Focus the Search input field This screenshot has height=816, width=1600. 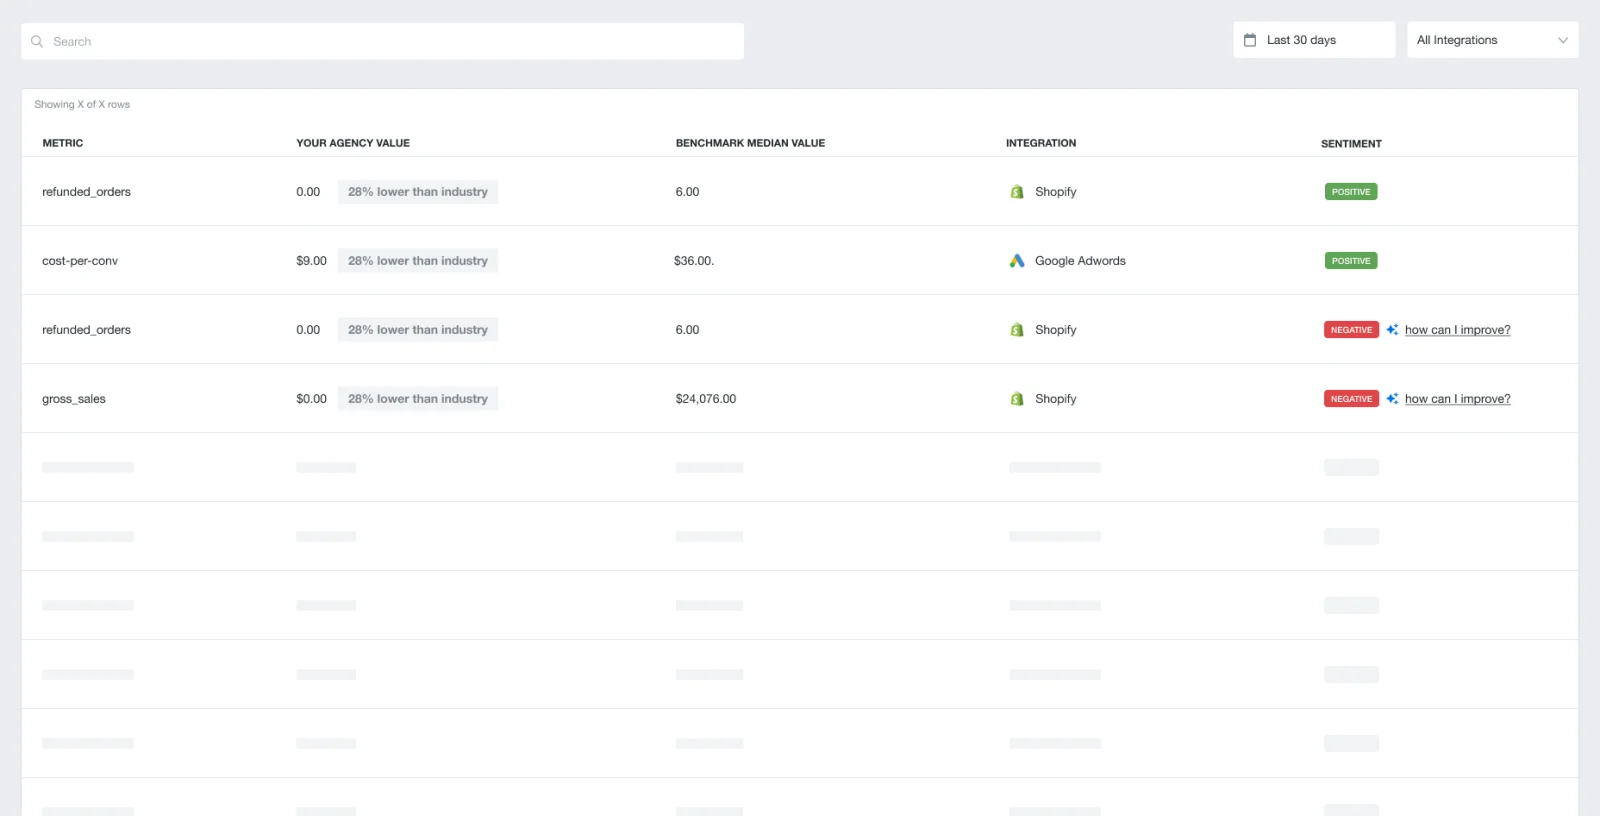(382, 41)
